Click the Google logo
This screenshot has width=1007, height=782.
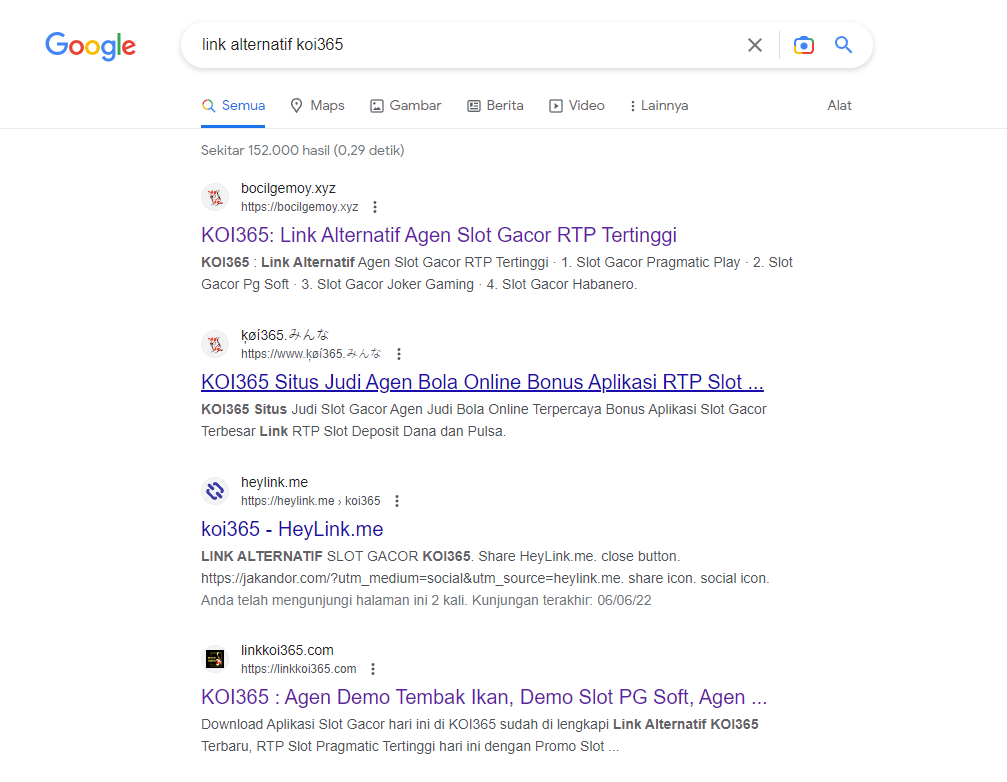pos(90,45)
